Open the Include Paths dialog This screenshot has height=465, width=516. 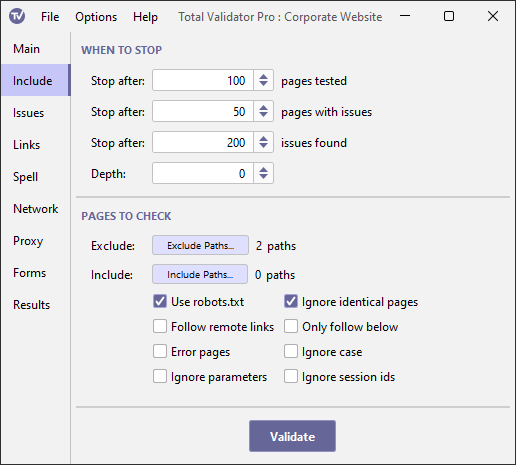(x=200, y=274)
